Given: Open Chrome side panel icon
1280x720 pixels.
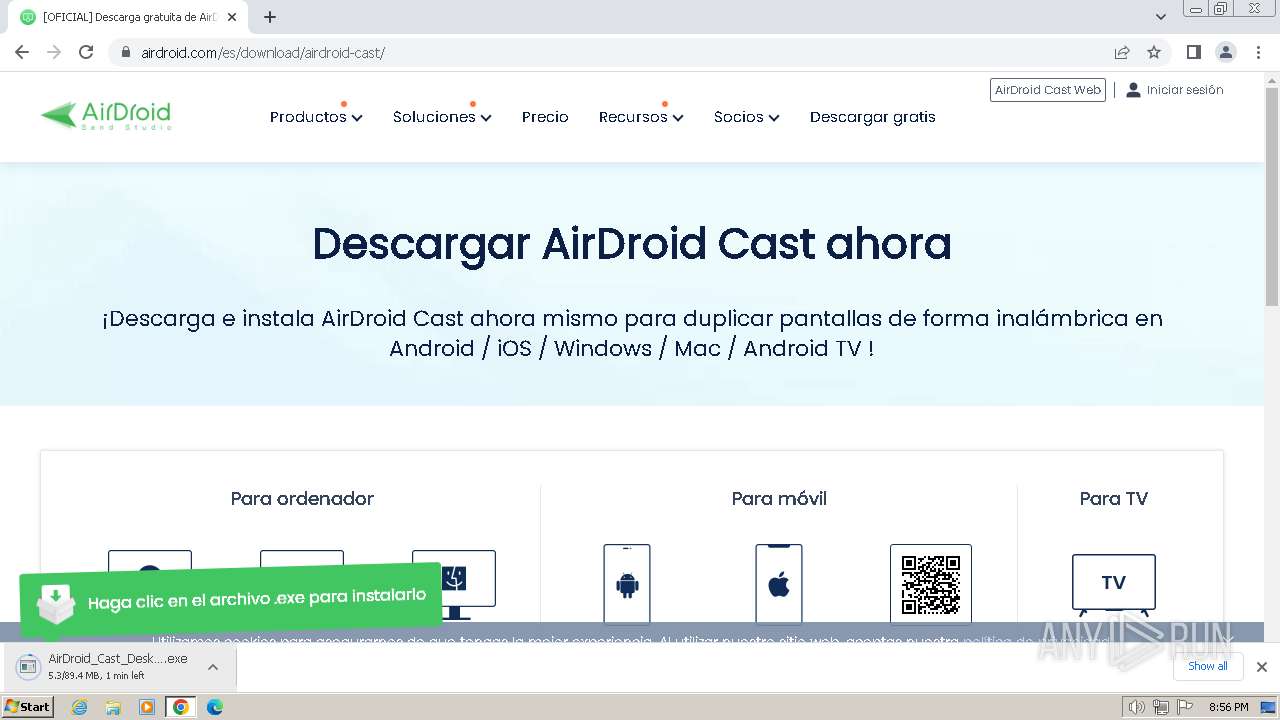Looking at the screenshot, I should [1193, 52].
